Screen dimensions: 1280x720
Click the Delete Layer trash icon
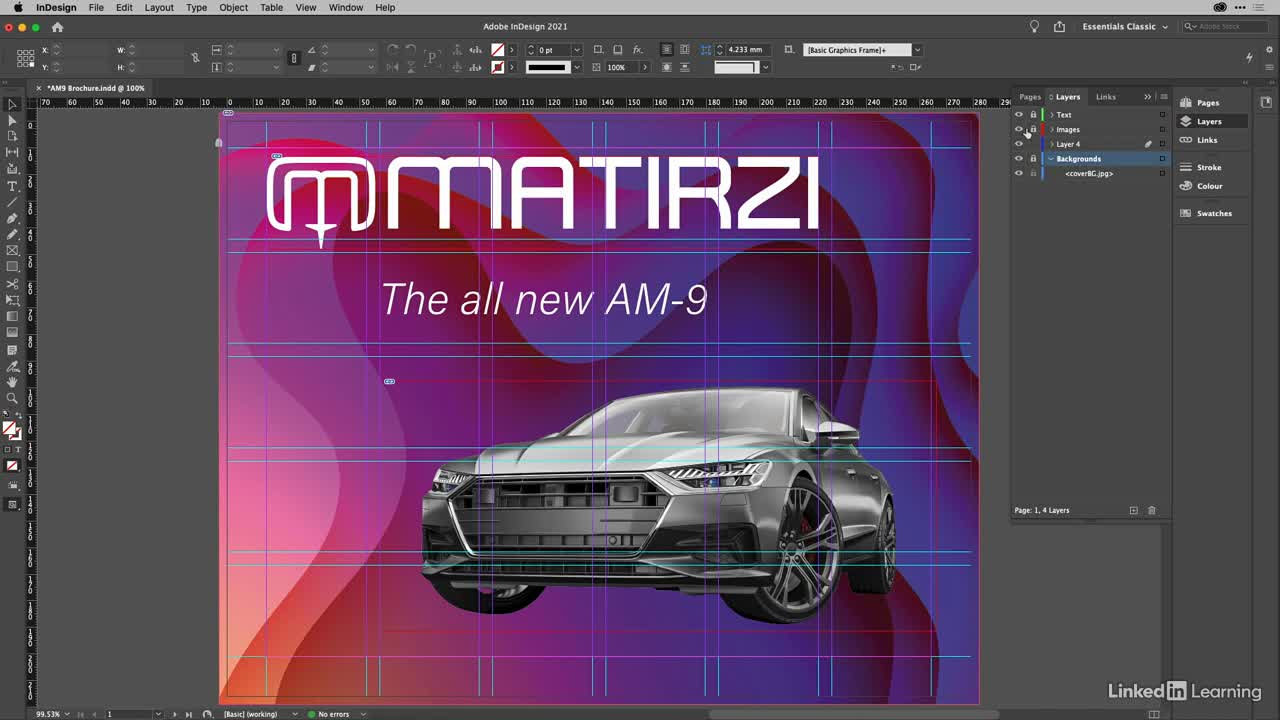1151,510
